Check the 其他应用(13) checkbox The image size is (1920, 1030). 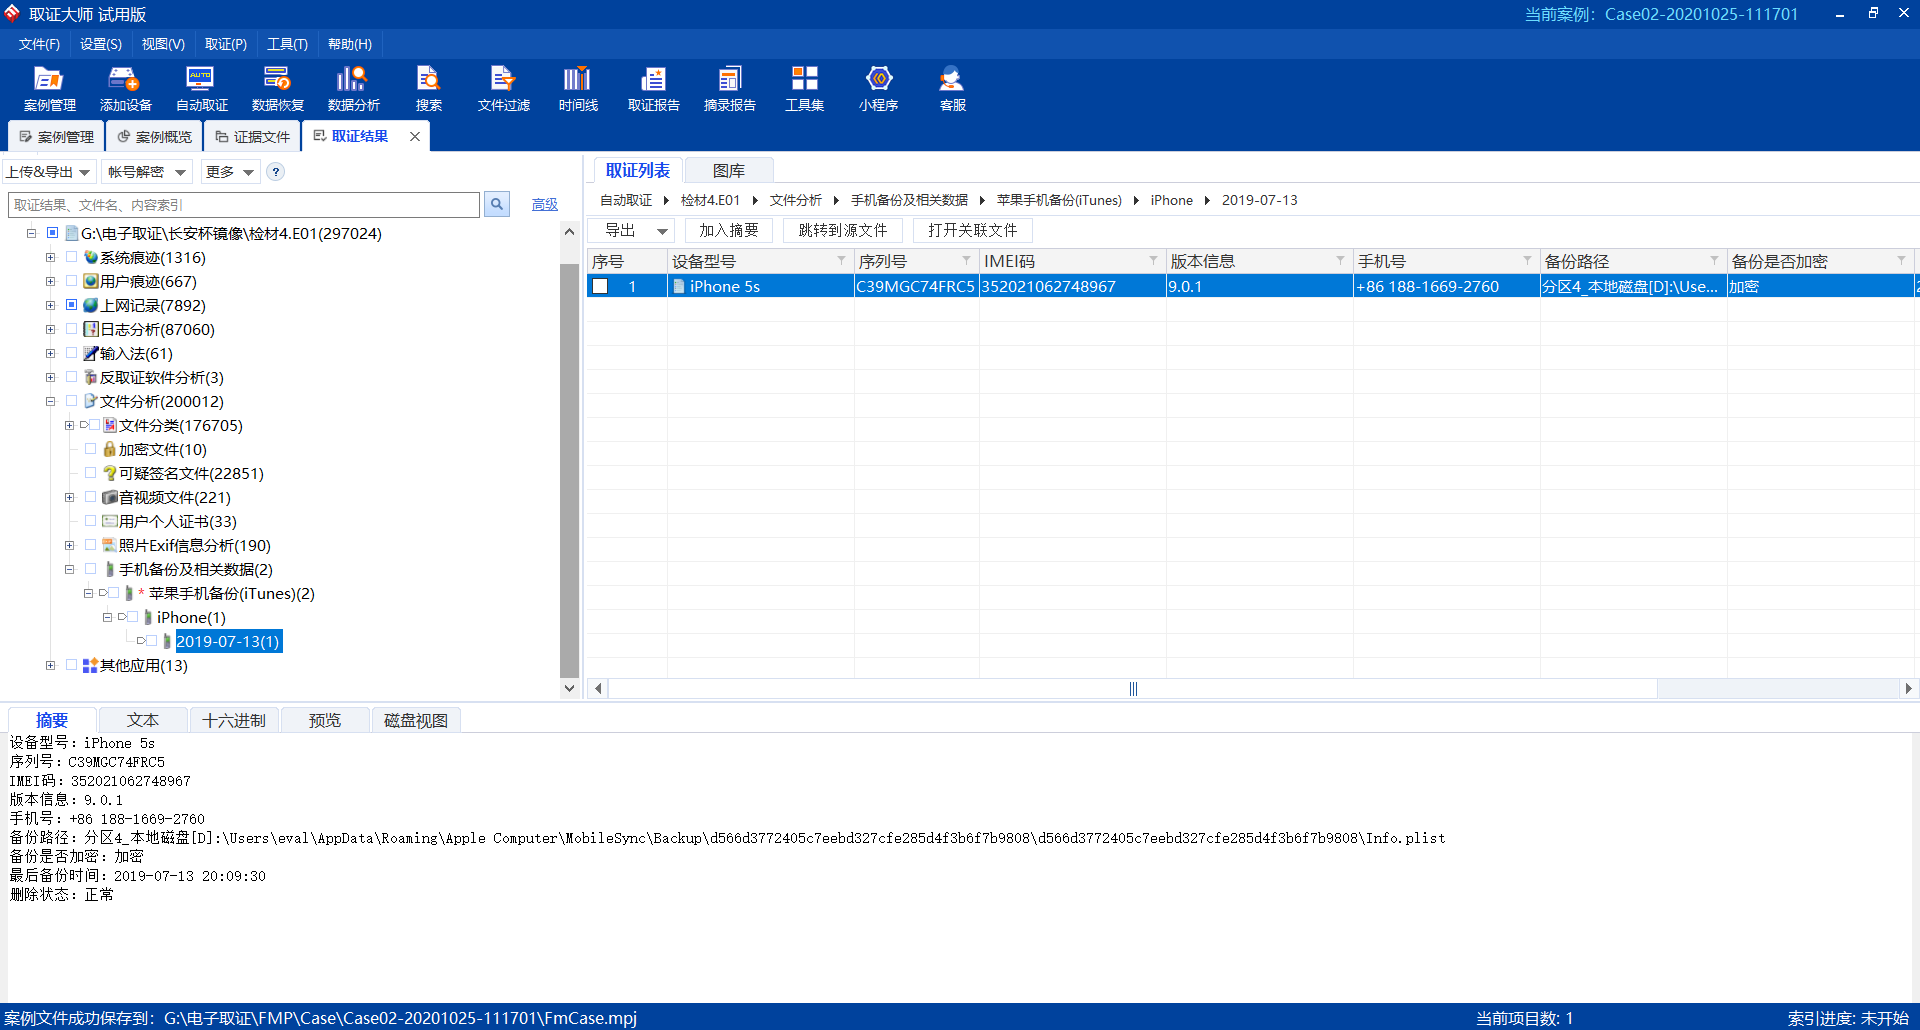tap(71, 665)
